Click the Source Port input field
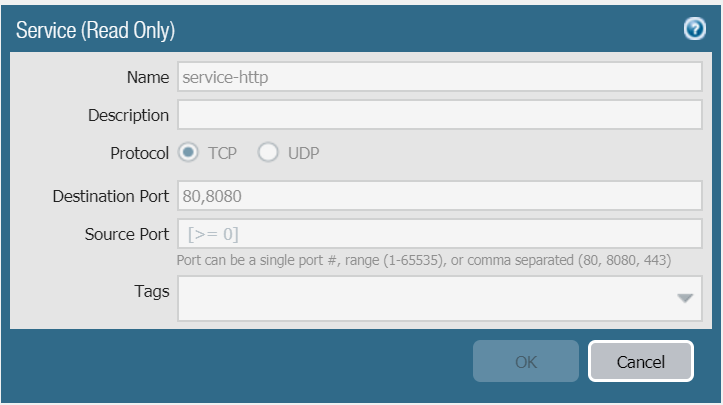The height and width of the screenshot is (405, 723). (440, 234)
